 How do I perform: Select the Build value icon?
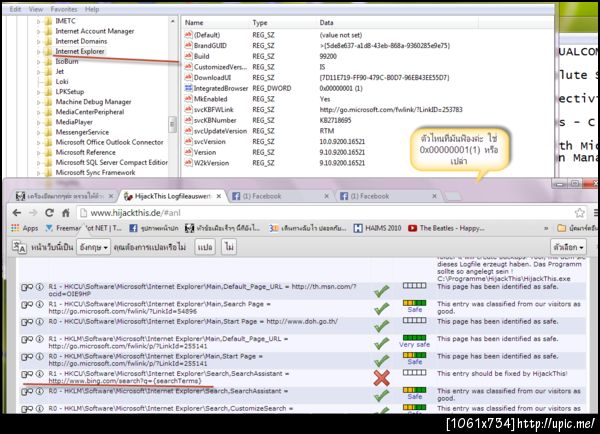tap(188, 56)
